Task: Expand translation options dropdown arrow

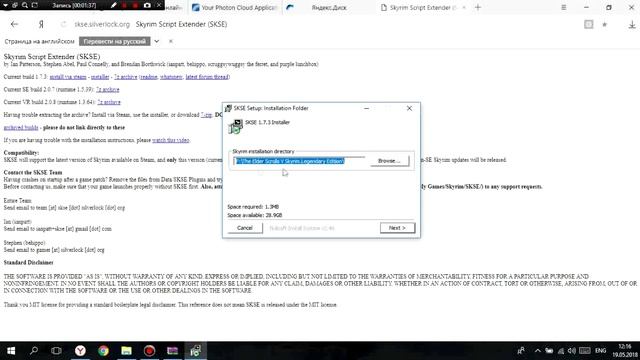Action: [157, 41]
